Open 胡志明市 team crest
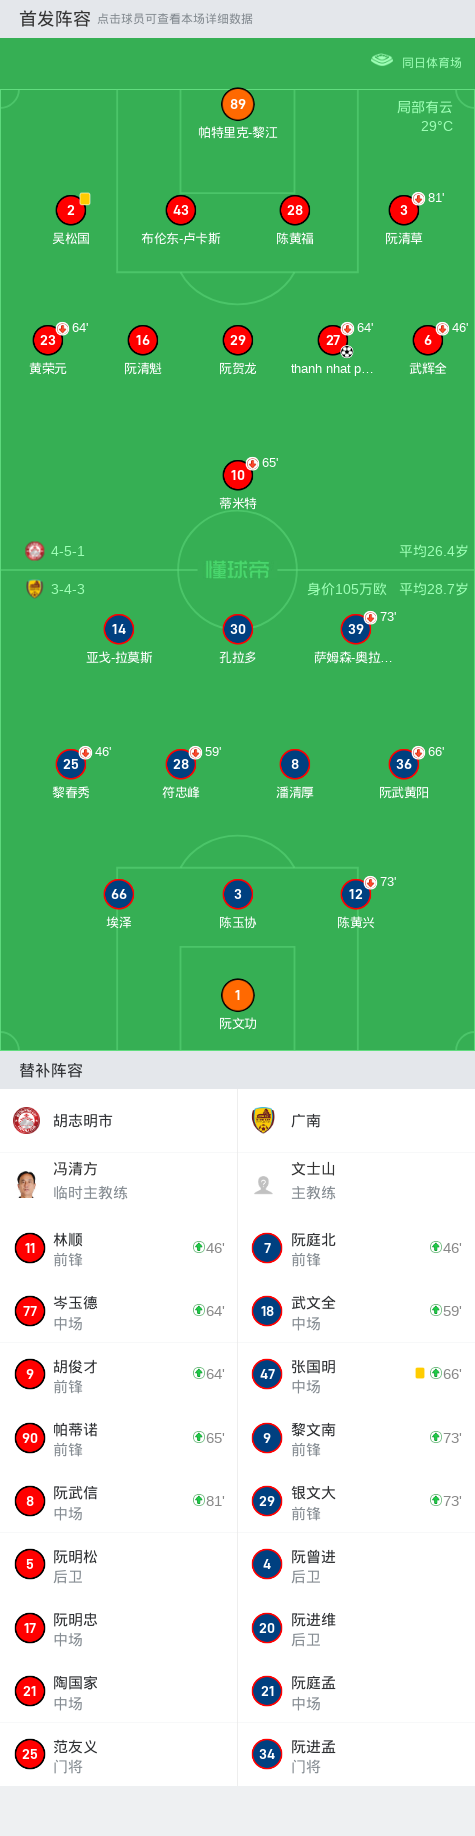Screen dimensions: 475x1836 [26, 1120]
